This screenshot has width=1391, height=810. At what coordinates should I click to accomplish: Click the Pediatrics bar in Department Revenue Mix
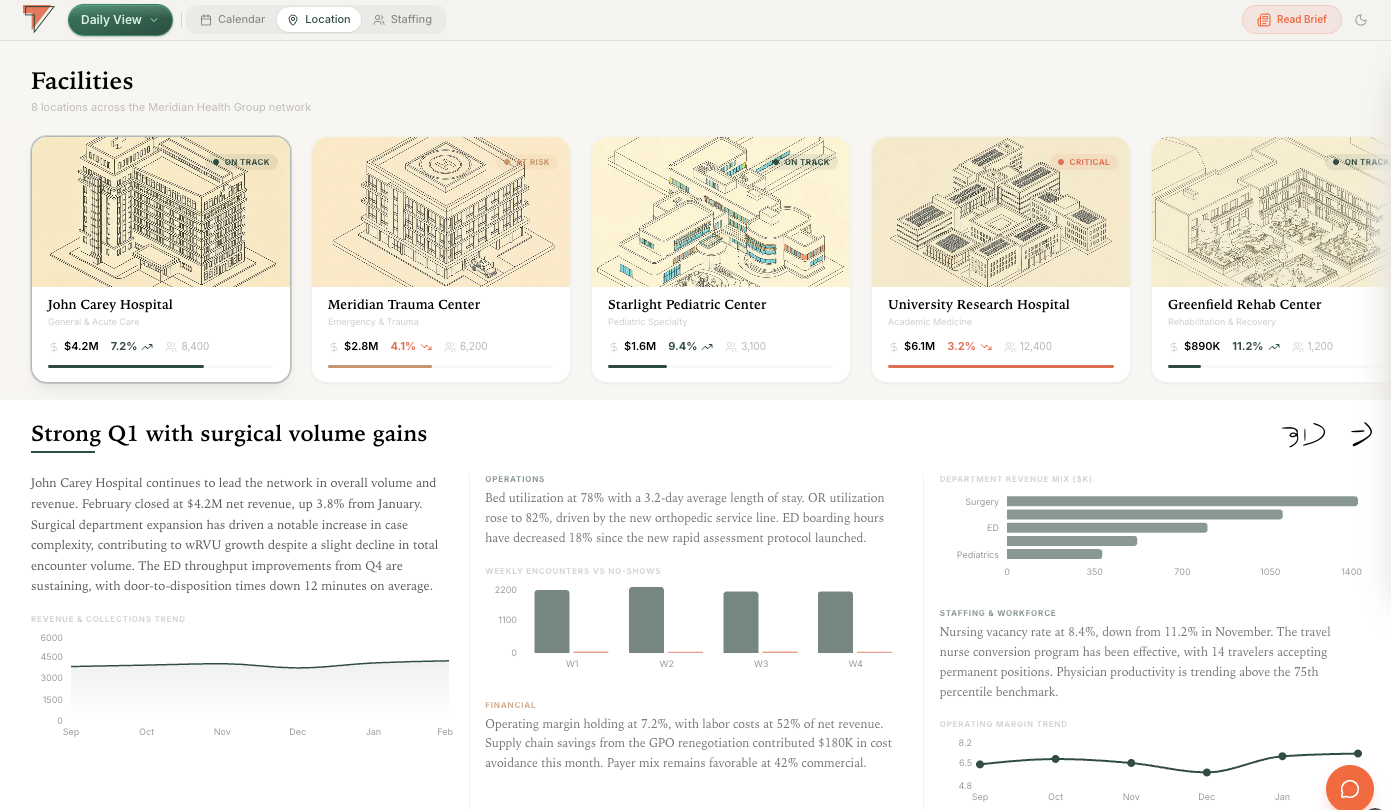[1054, 554]
